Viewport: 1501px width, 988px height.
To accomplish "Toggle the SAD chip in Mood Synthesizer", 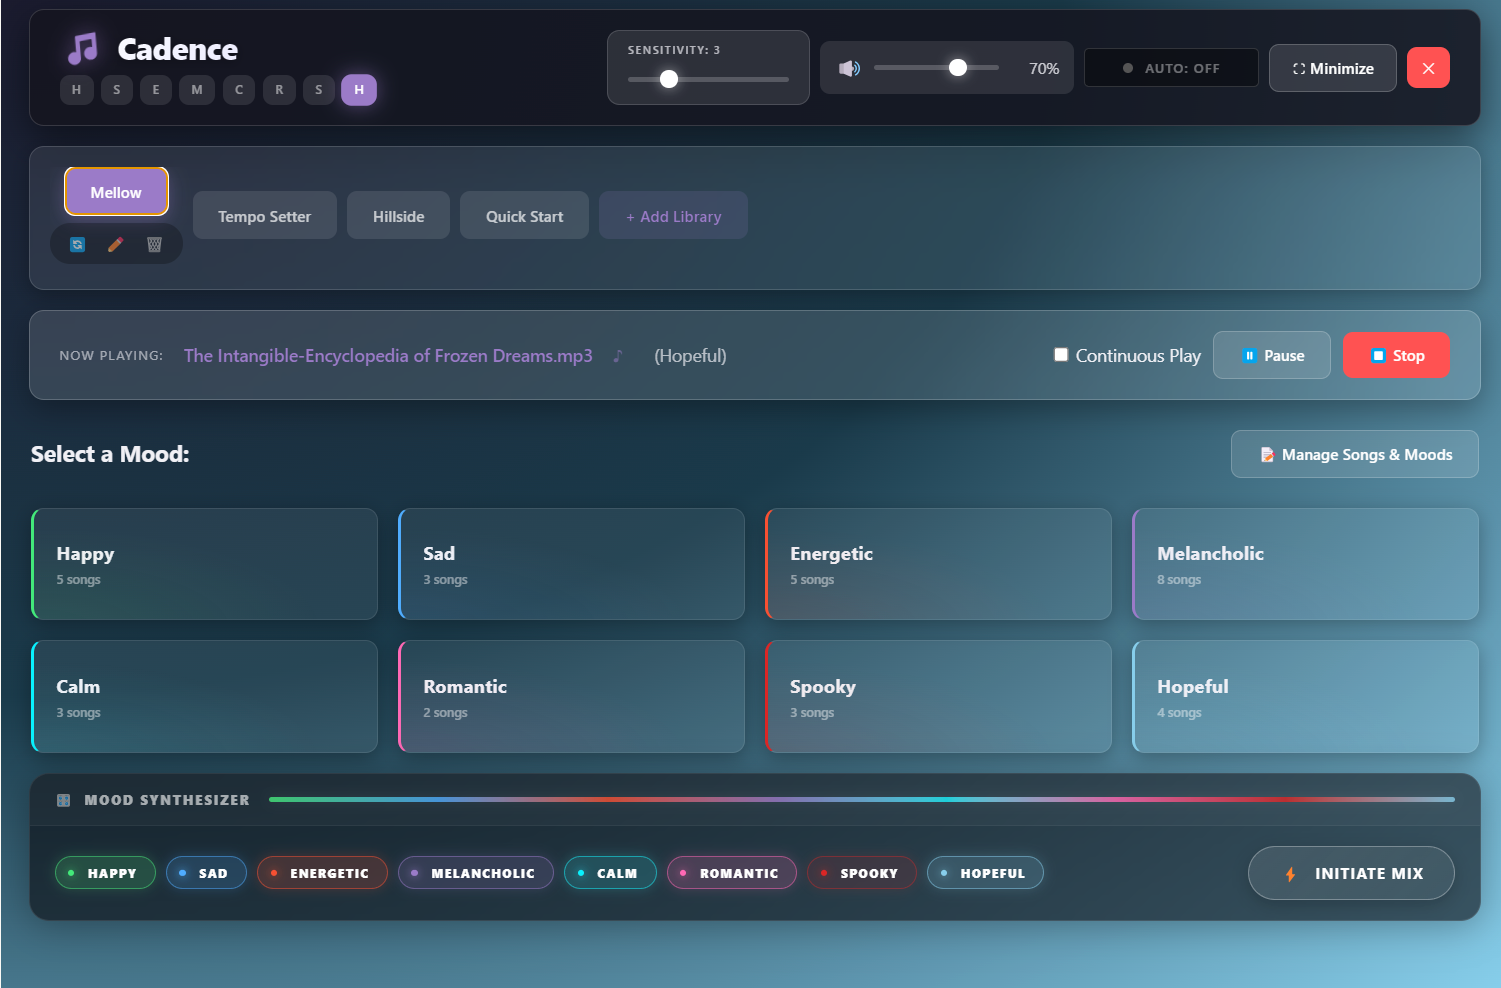I will tap(206, 873).
